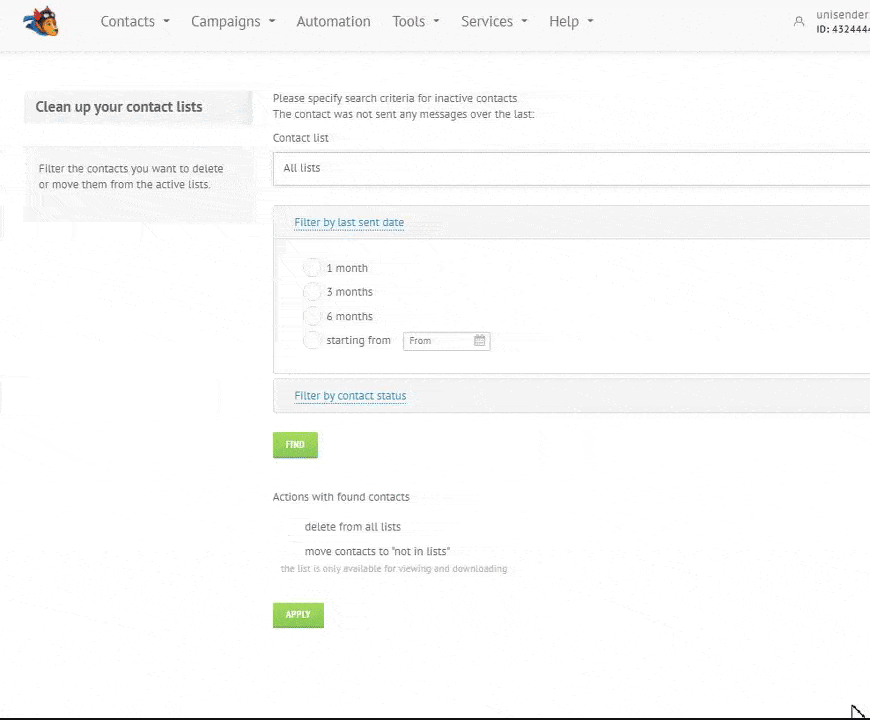Choose the starting from date option

312,340
